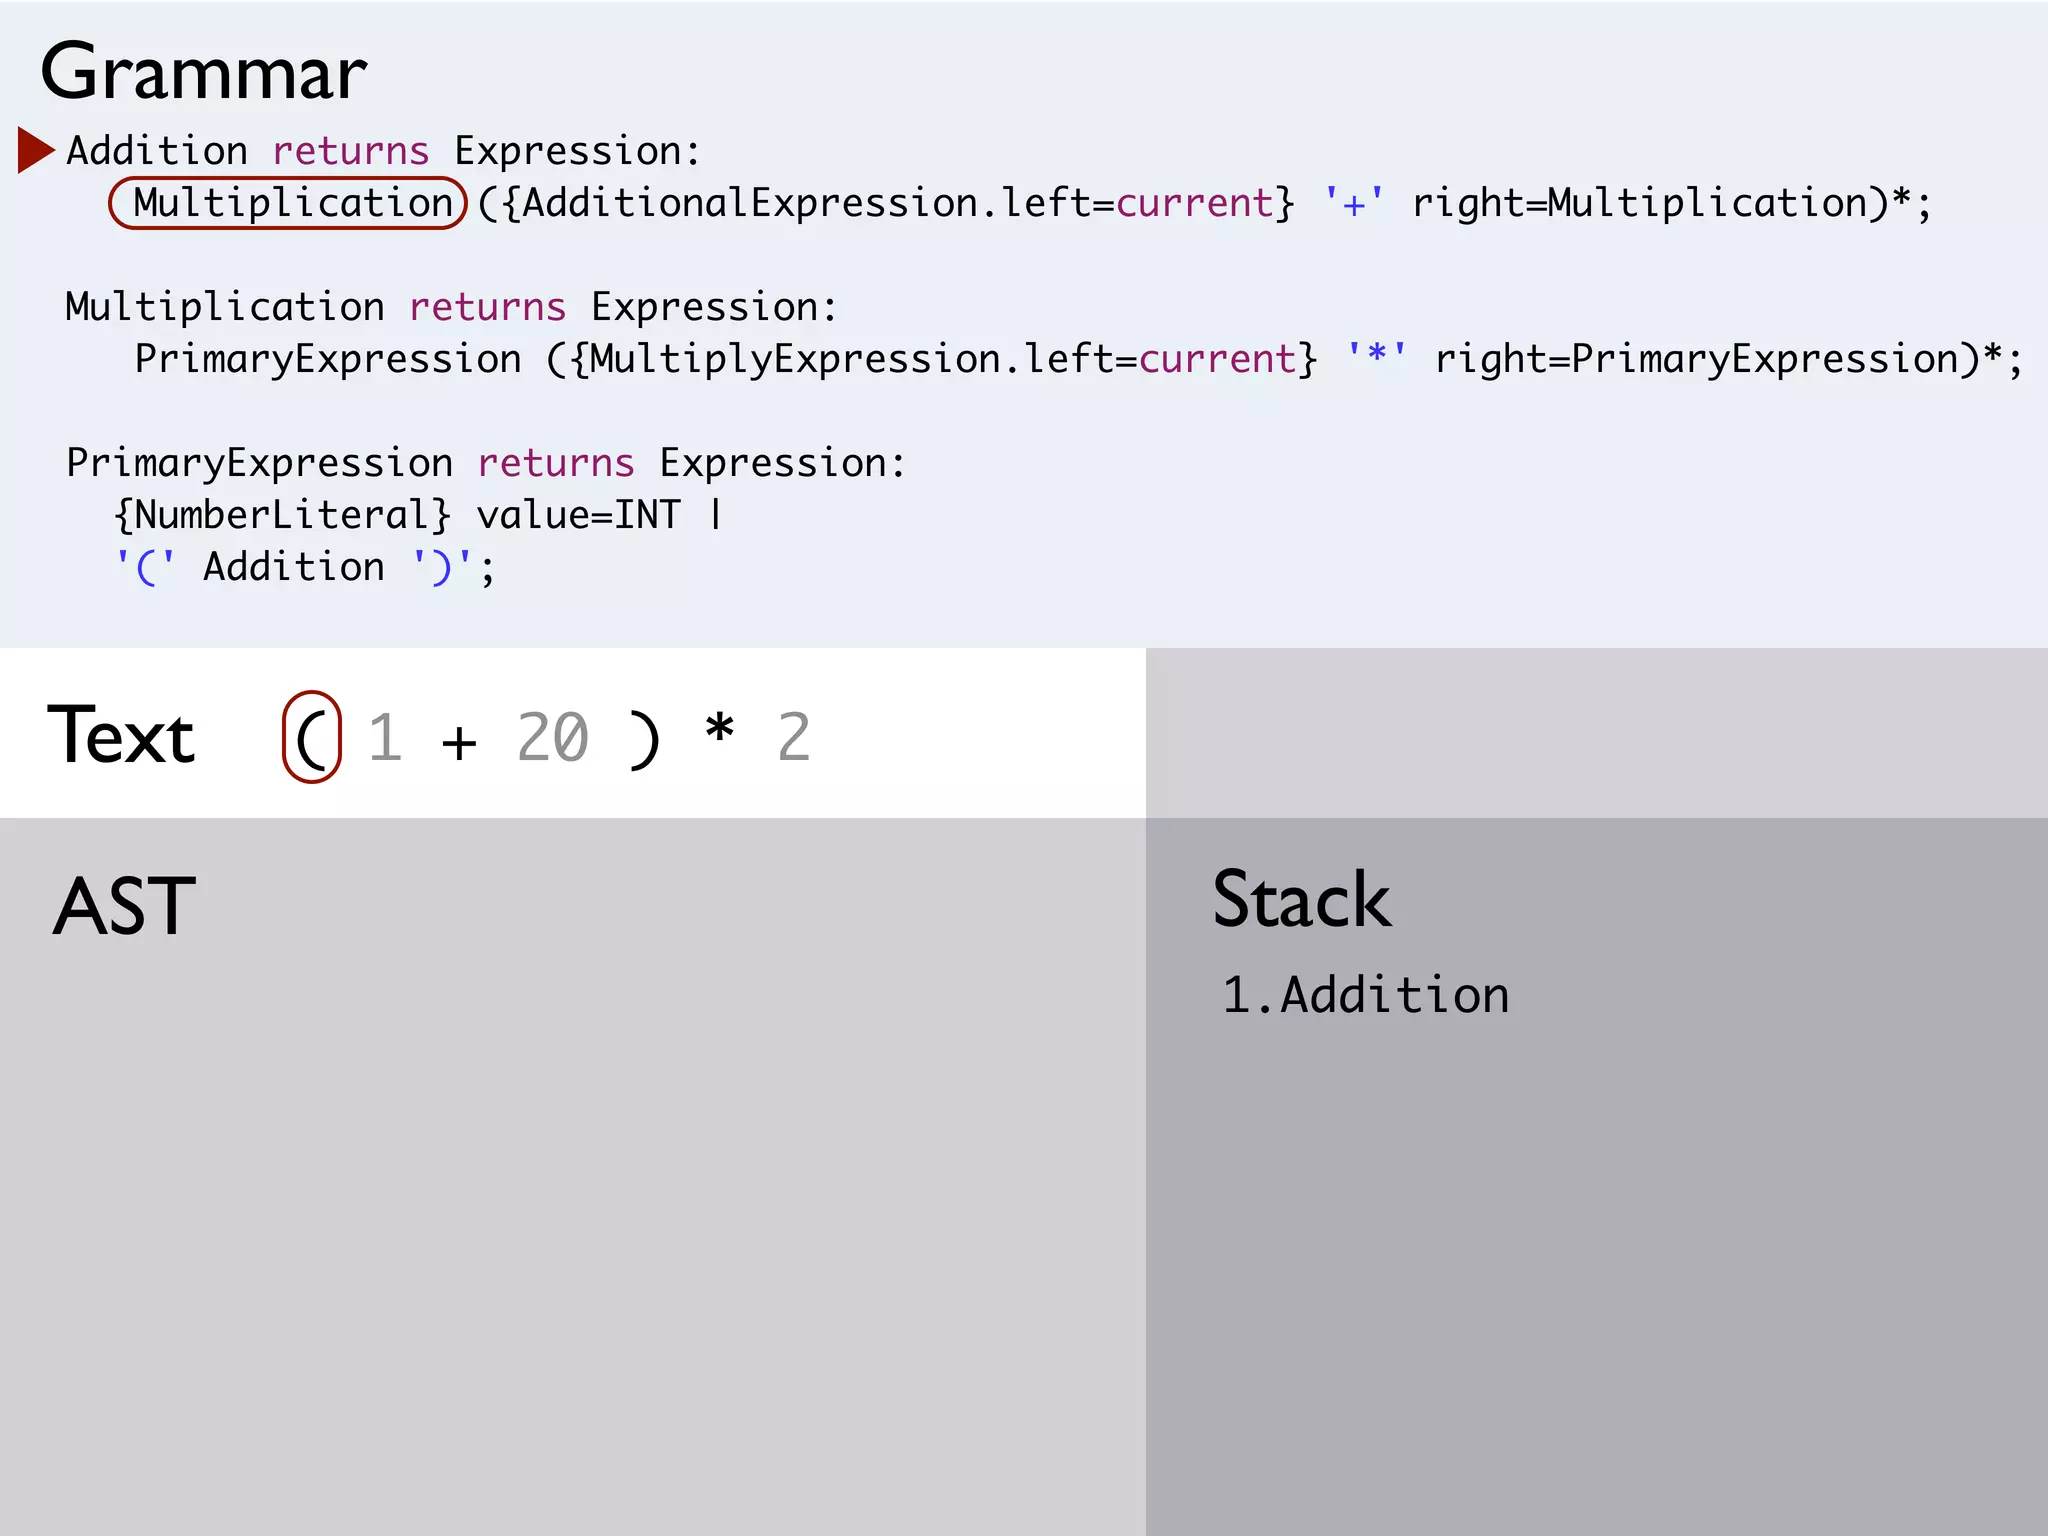This screenshot has width=2048, height=1536.
Task: Click the Stack heading
Action: pyautogui.click(x=1301, y=899)
